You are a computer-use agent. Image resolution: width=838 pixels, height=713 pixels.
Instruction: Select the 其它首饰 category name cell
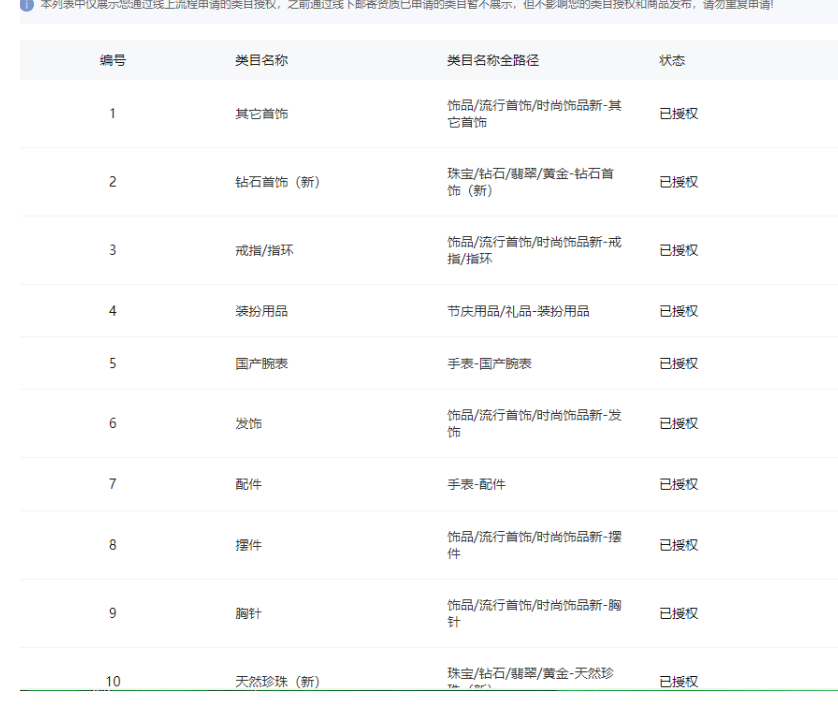click(262, 114)
